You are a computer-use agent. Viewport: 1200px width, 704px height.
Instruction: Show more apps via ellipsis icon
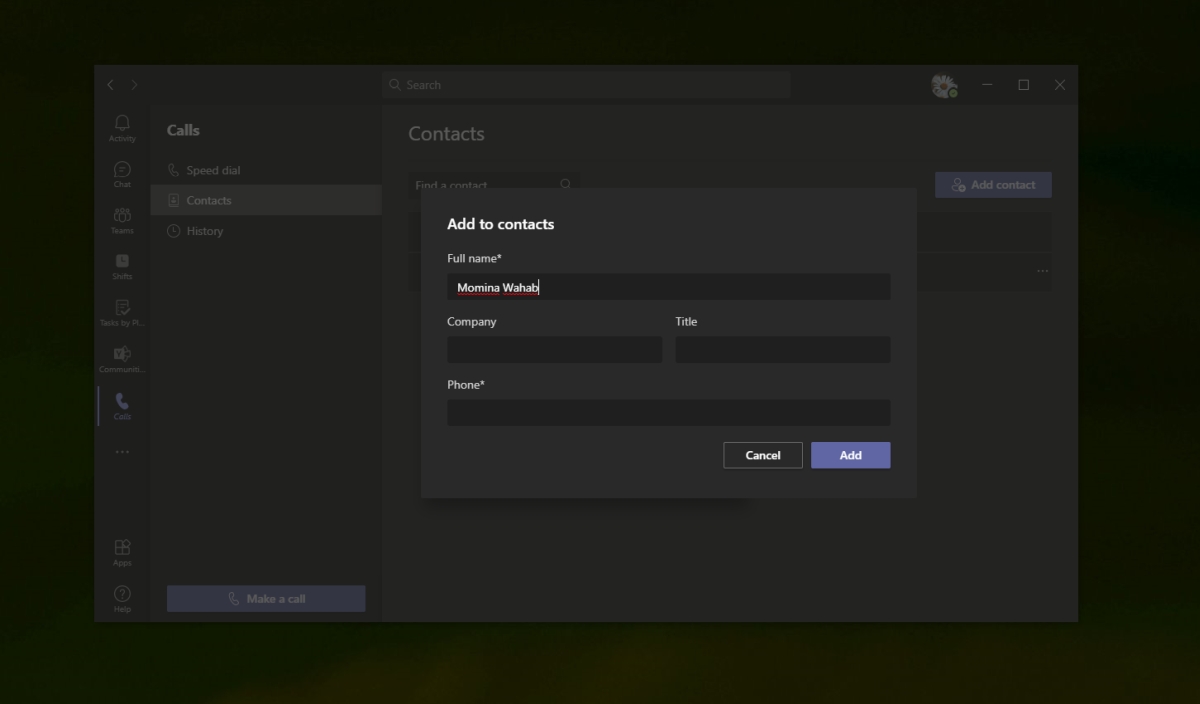[122, 452]
